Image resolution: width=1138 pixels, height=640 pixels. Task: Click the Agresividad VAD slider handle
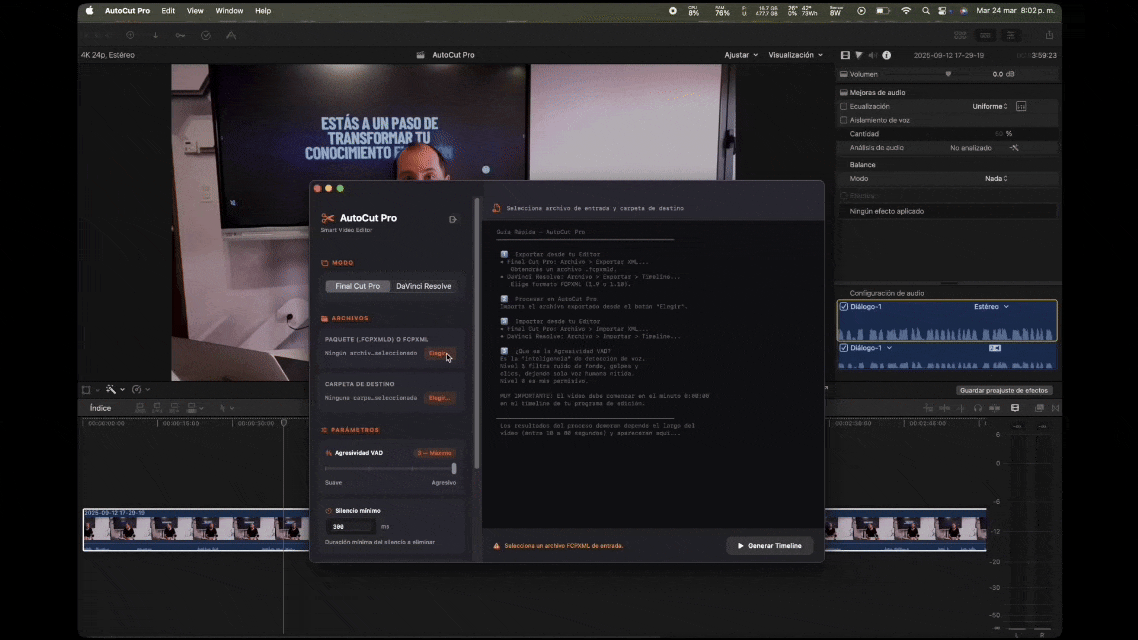pos(454,468)
